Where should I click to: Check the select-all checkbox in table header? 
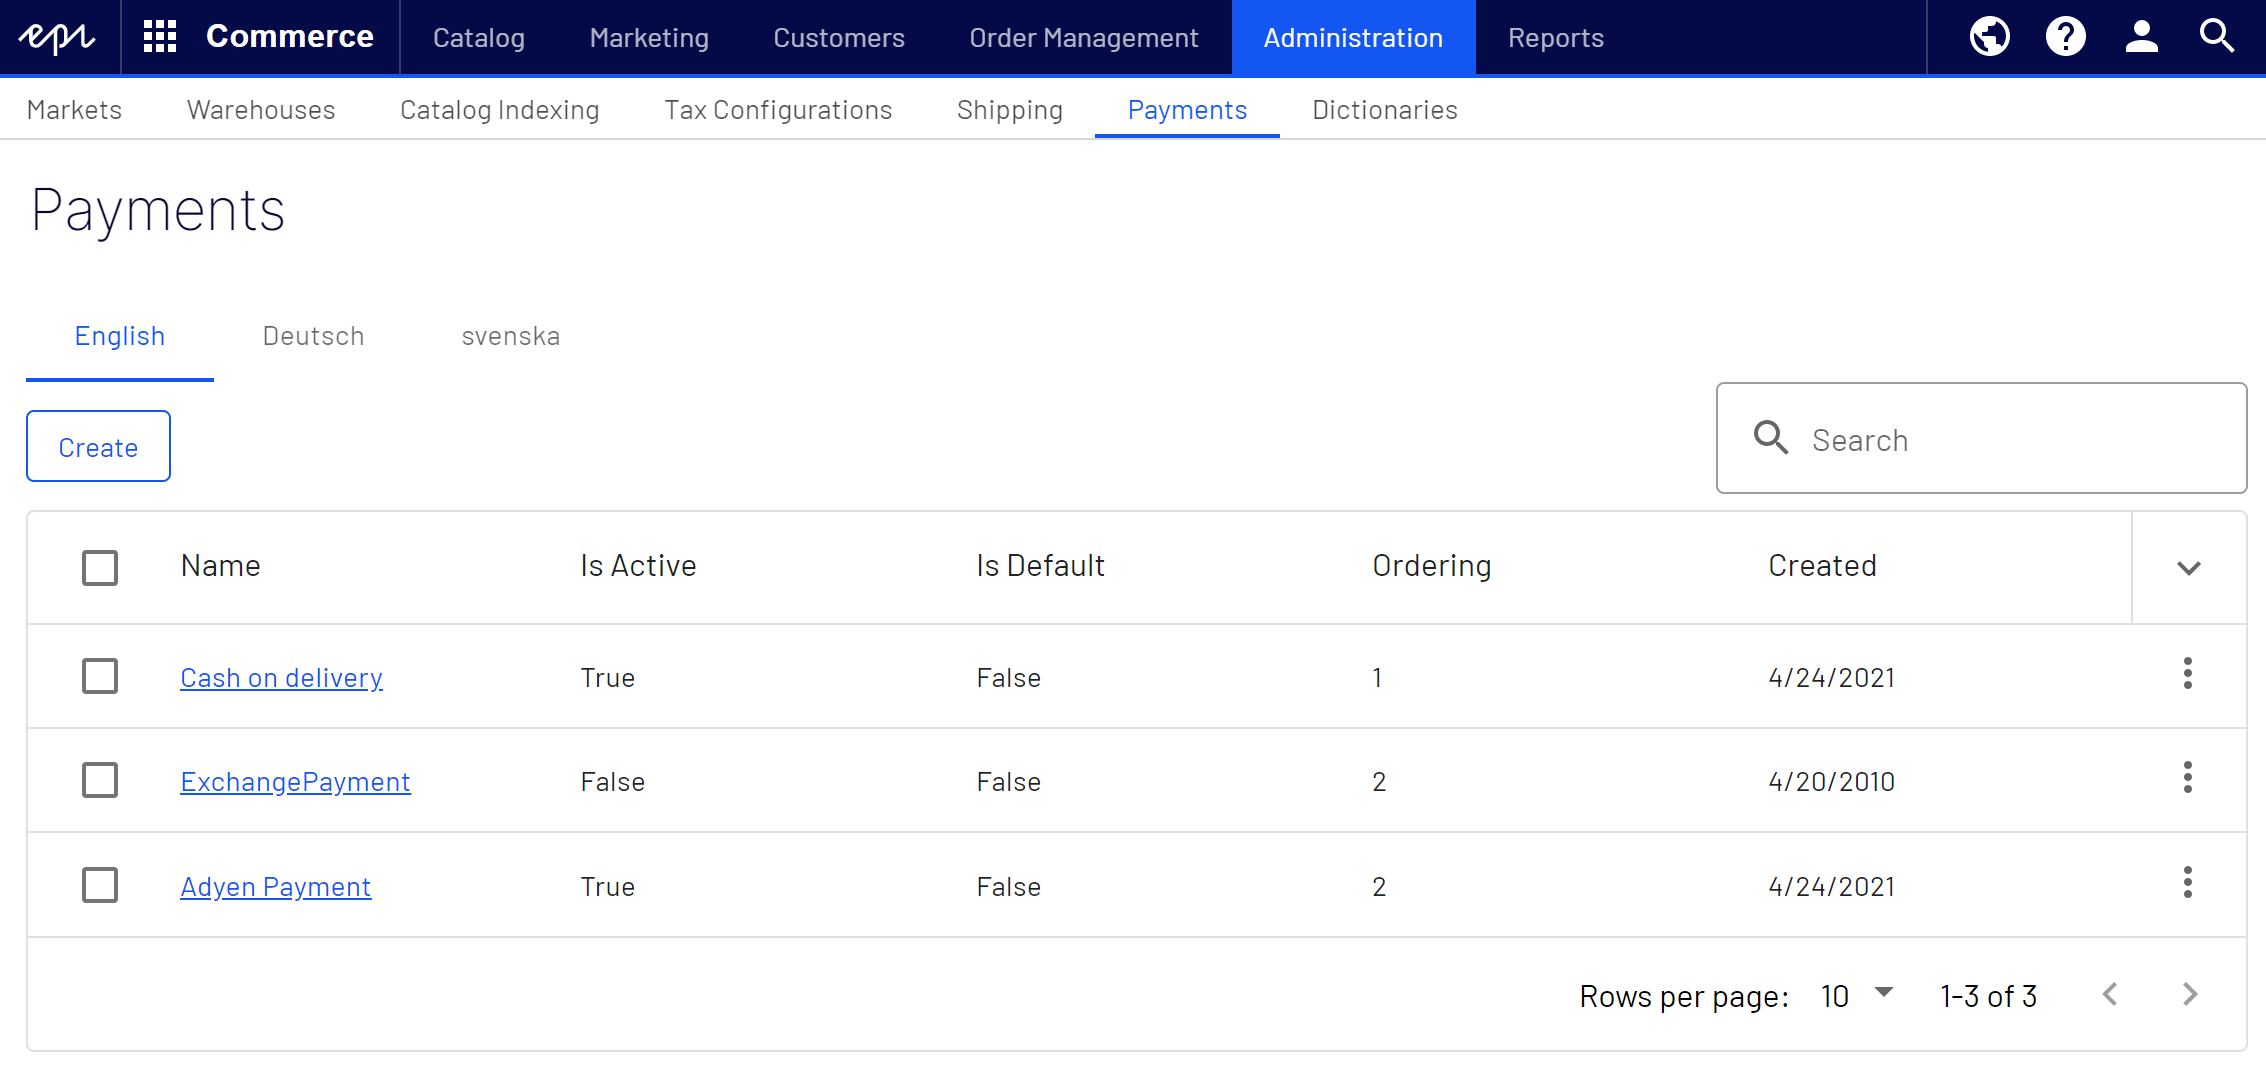point(100,567)
